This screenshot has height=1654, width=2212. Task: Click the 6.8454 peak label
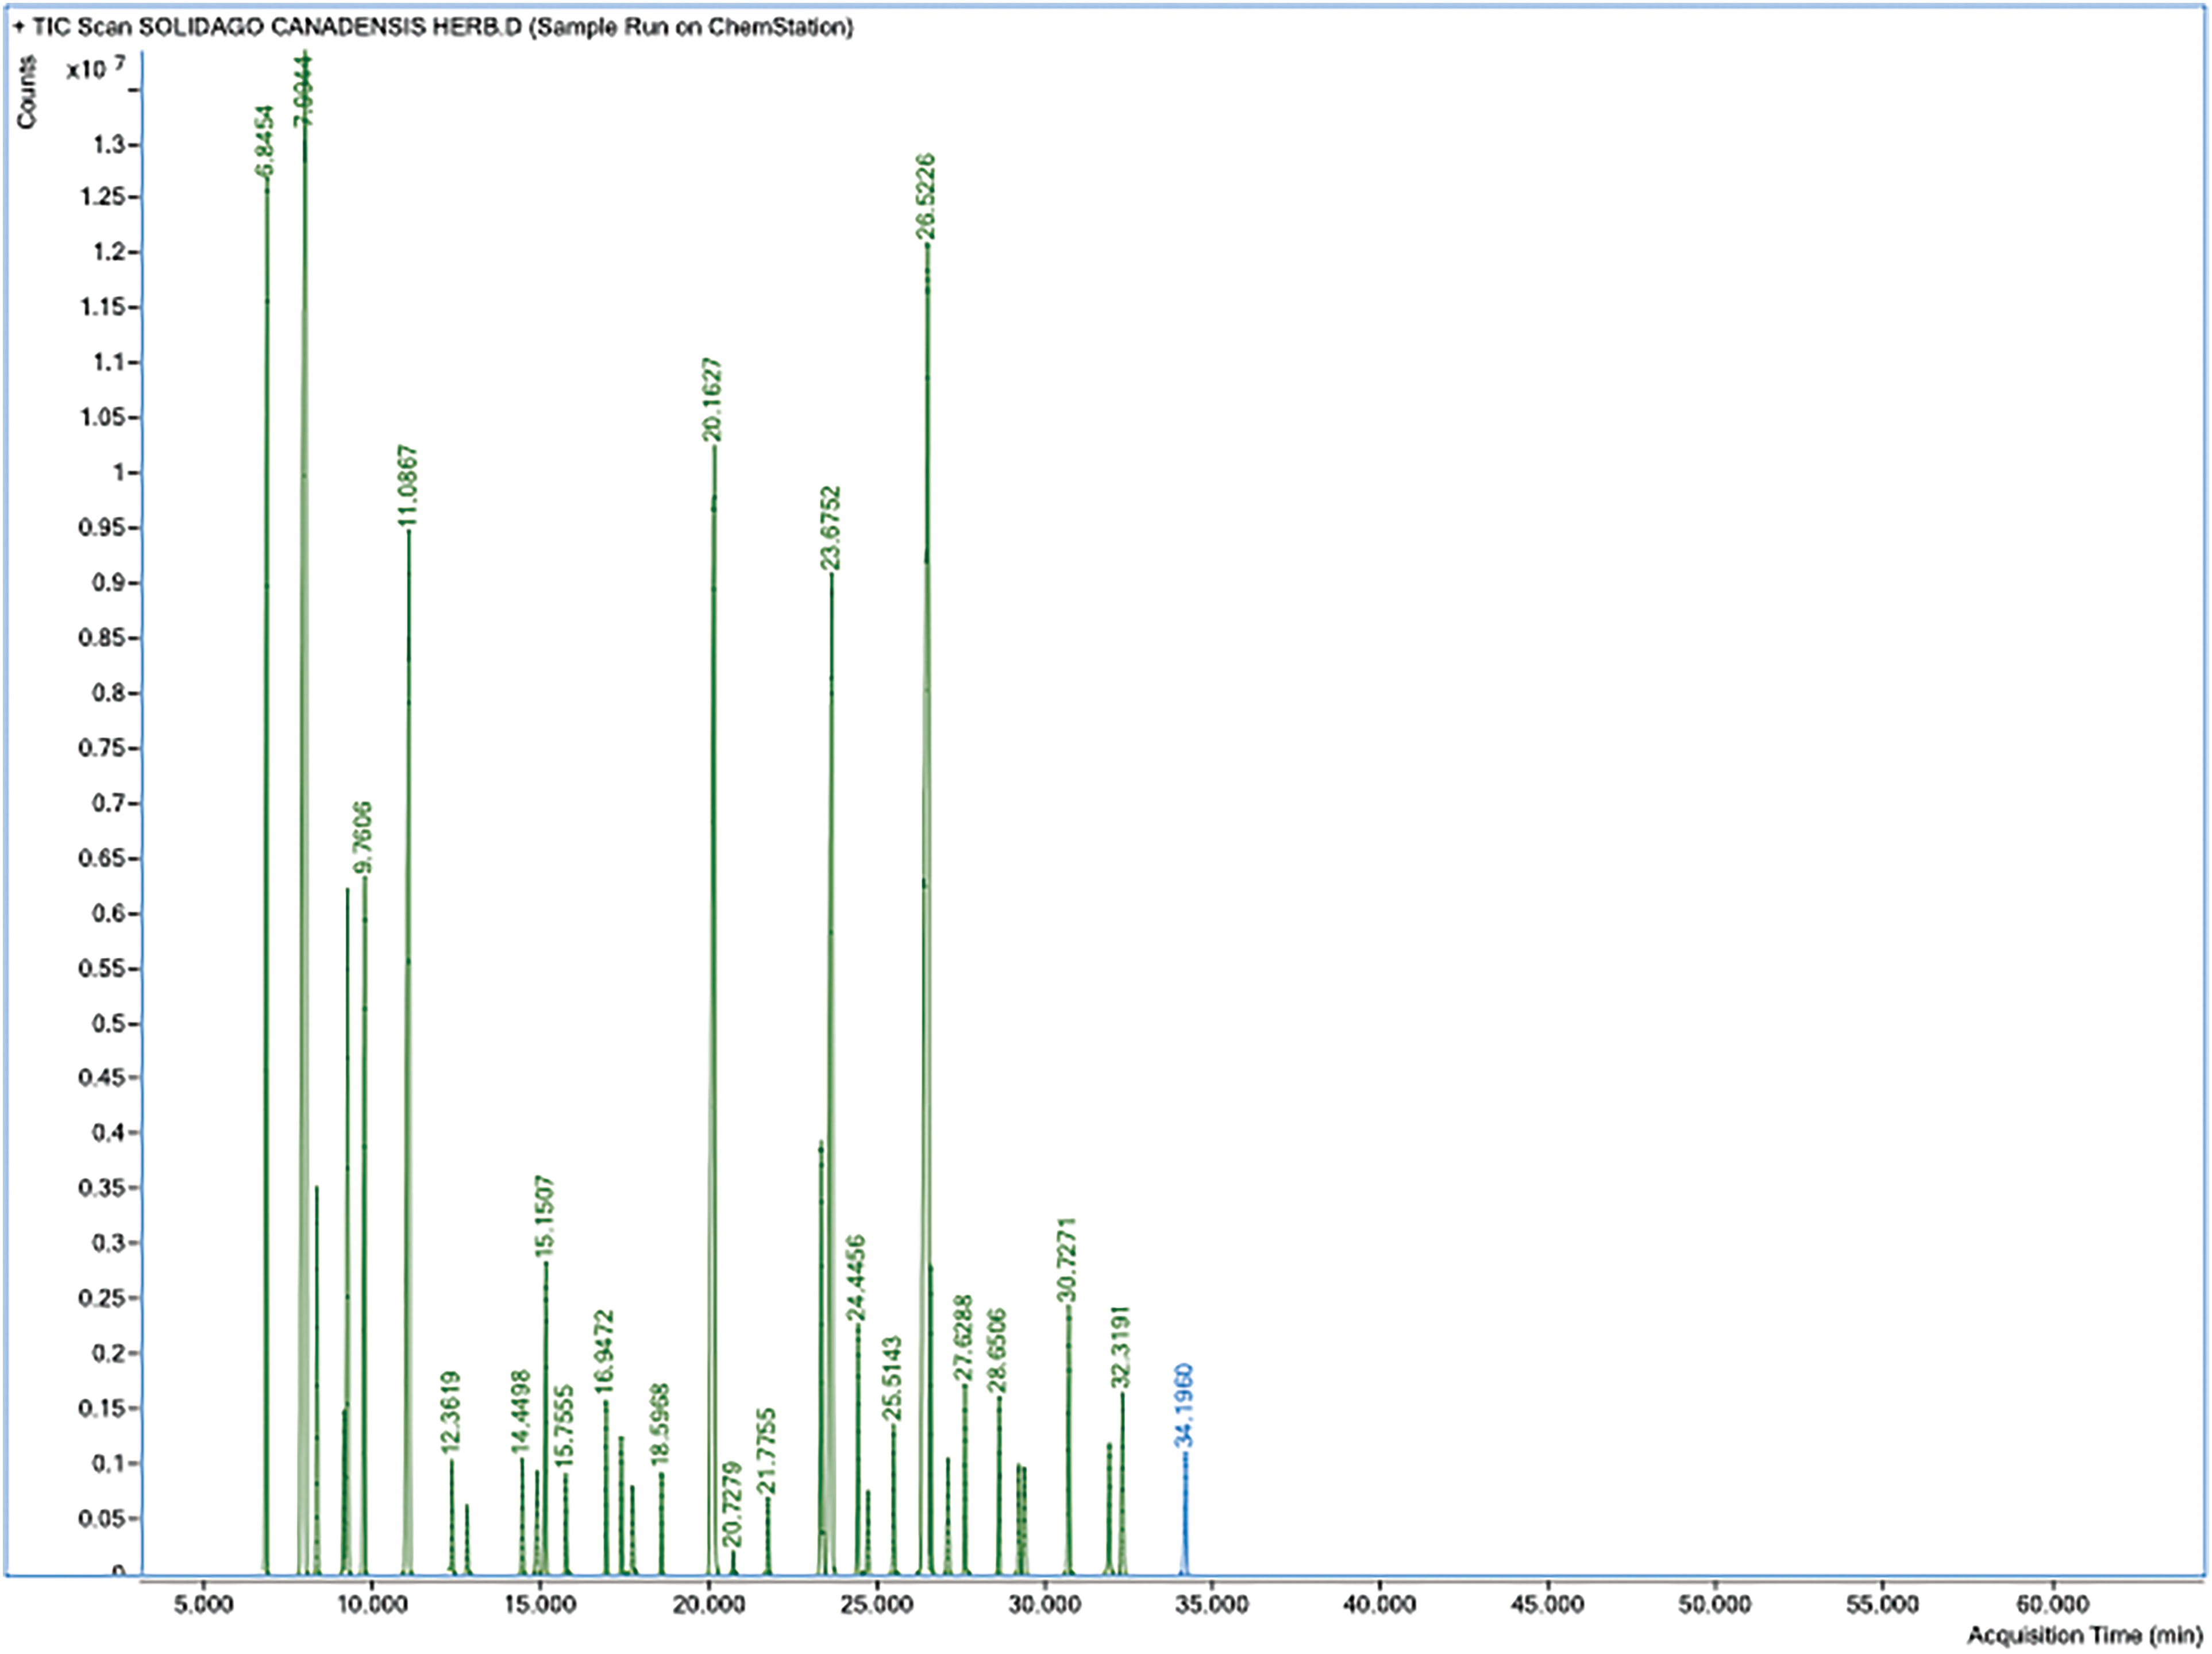click(x=265, y=142)
